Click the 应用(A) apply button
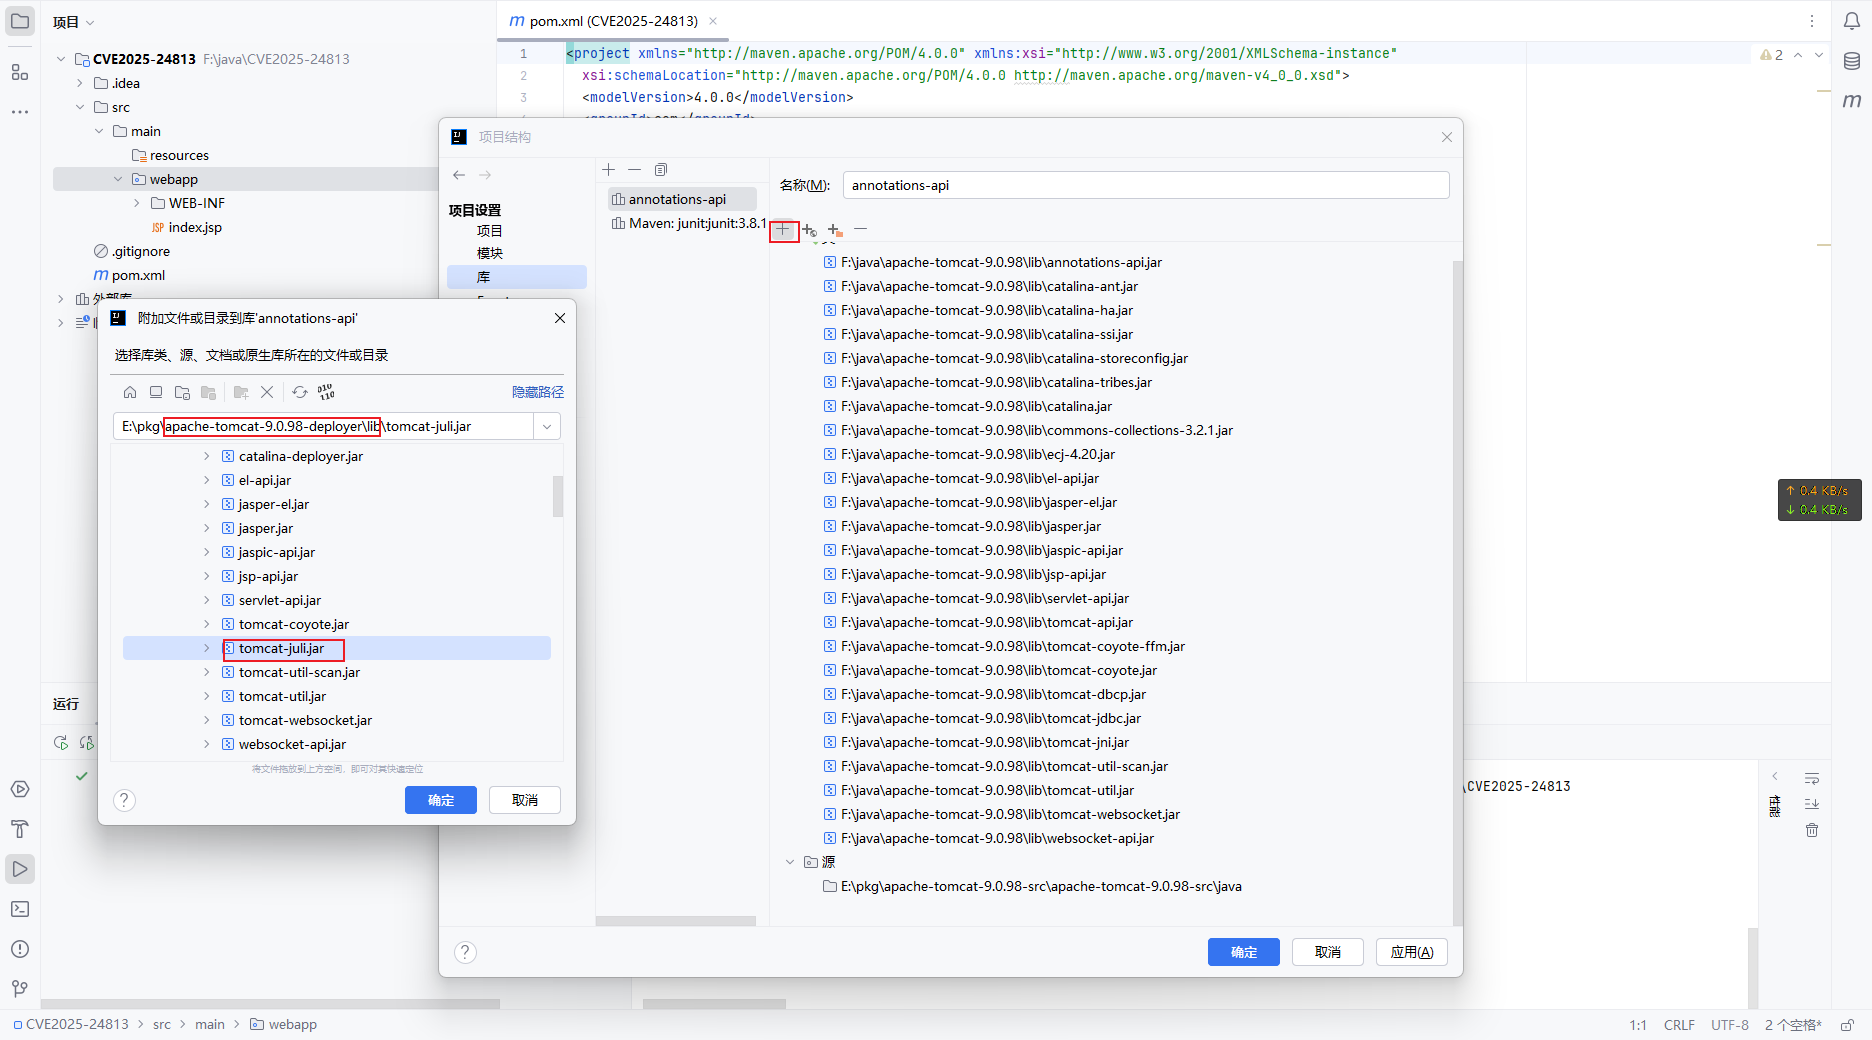Viewport: 1872px width, 1040px height. click(1412, 952)
